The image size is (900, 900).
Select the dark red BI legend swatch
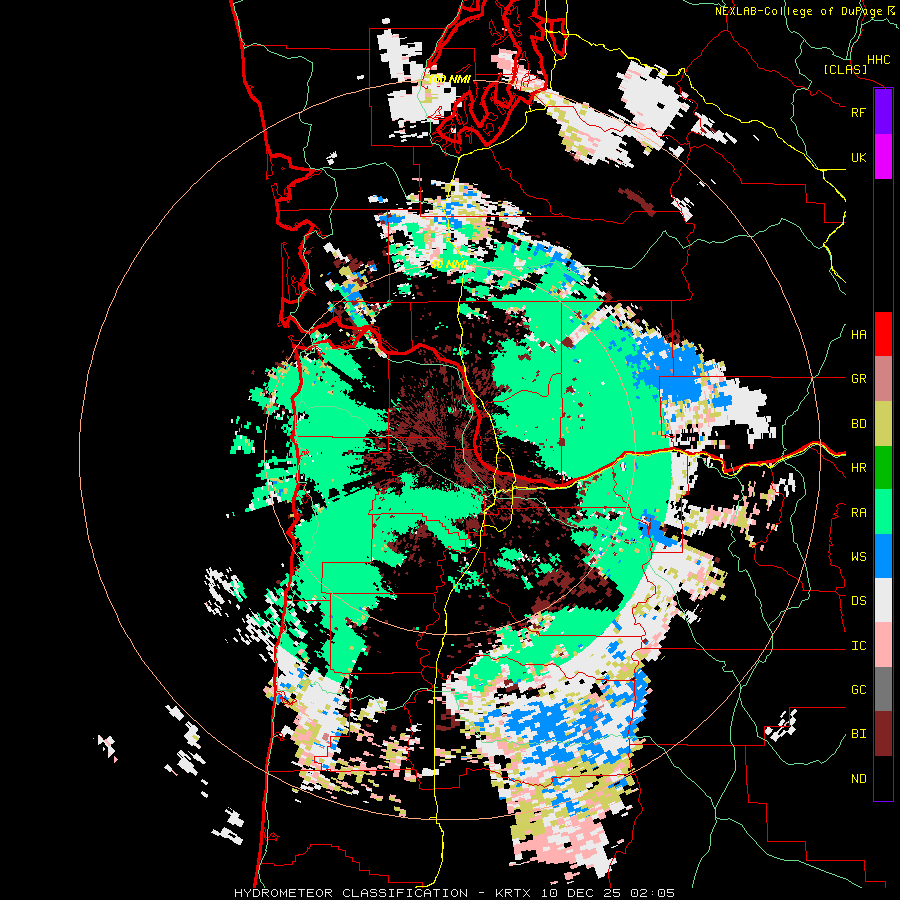point(883,734)
